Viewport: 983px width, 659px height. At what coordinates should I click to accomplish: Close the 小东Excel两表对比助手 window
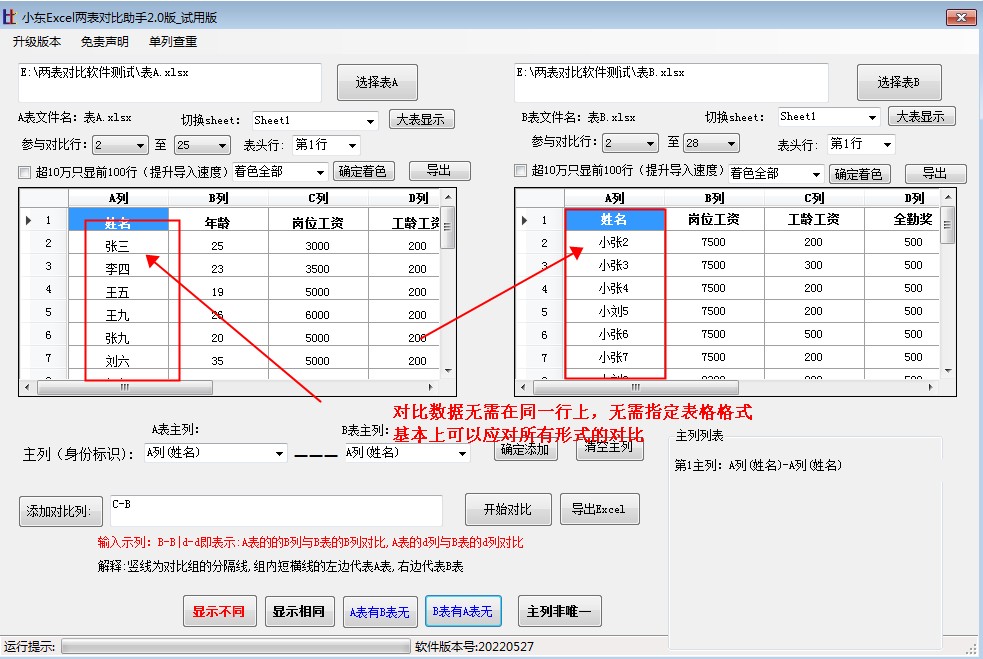[x=961, y=17]
